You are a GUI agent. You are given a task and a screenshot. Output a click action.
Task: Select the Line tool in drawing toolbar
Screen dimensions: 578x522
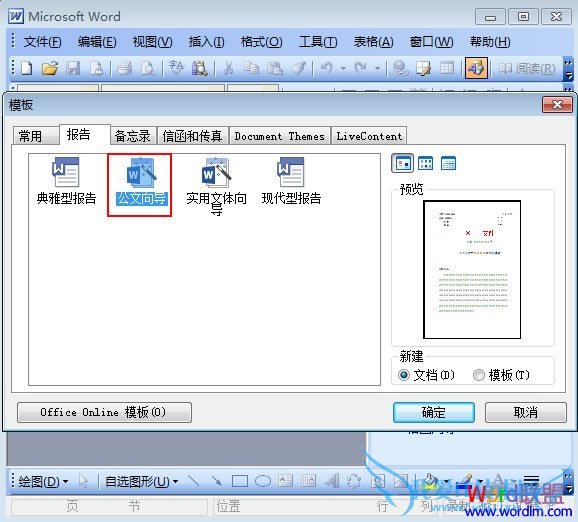(193, 481)
